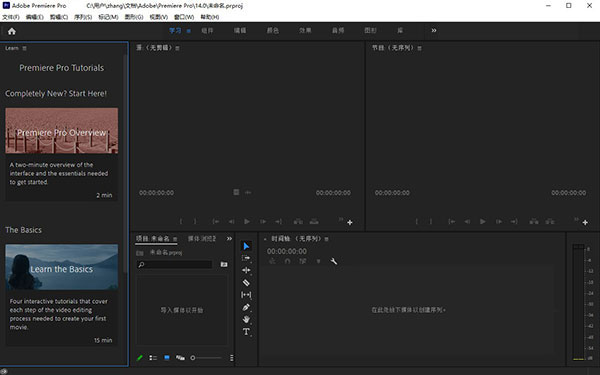Viewport: 600px width, 375px height.
Task: Toggle nest-or-individual-clips insert mode
Action: [272, 261]
